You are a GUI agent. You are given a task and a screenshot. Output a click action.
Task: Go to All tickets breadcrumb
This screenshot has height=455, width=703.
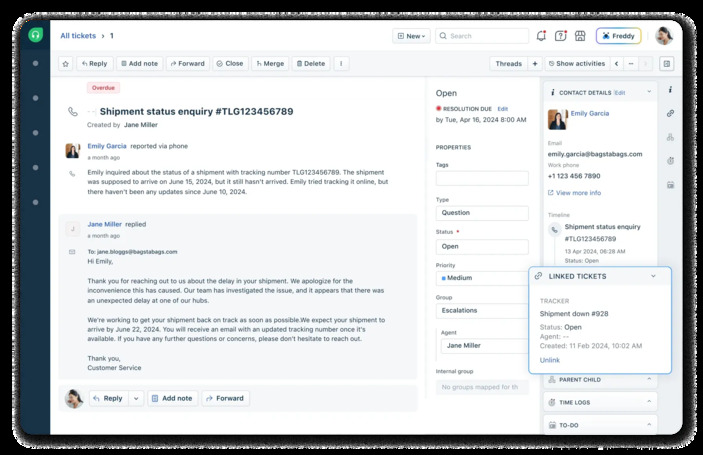[78, 36]
